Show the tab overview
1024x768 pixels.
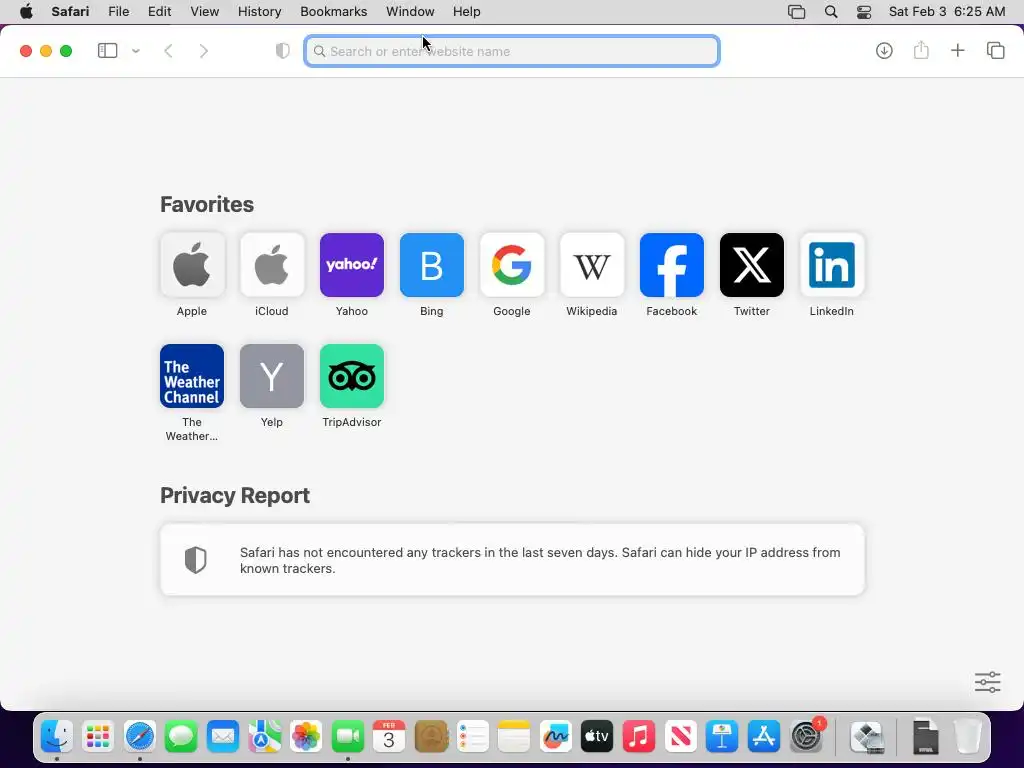coord(995,50)
